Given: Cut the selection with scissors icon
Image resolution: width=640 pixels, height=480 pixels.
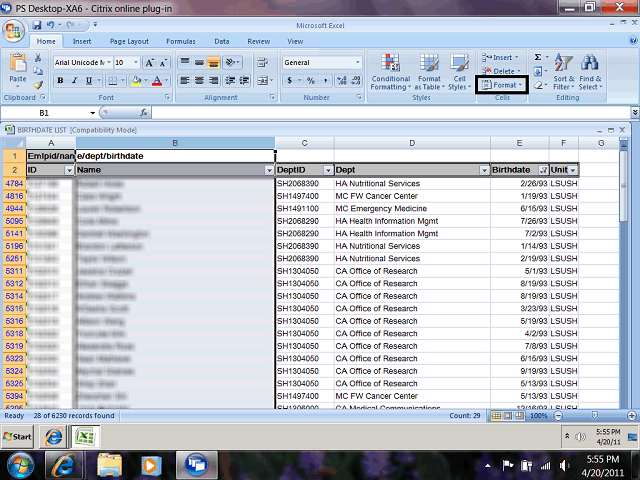Looking at the screenshot, I should [x=38, y=58].
